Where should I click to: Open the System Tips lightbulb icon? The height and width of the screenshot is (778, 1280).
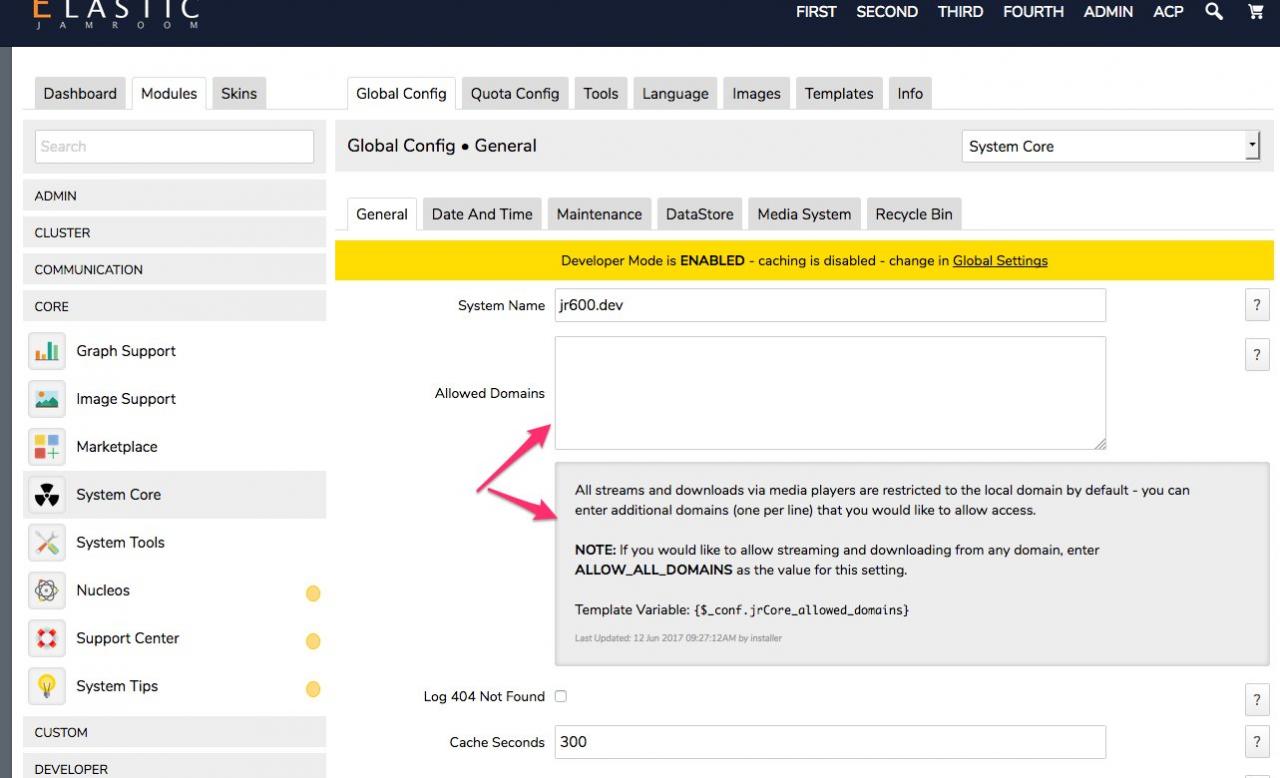point(47,687)
